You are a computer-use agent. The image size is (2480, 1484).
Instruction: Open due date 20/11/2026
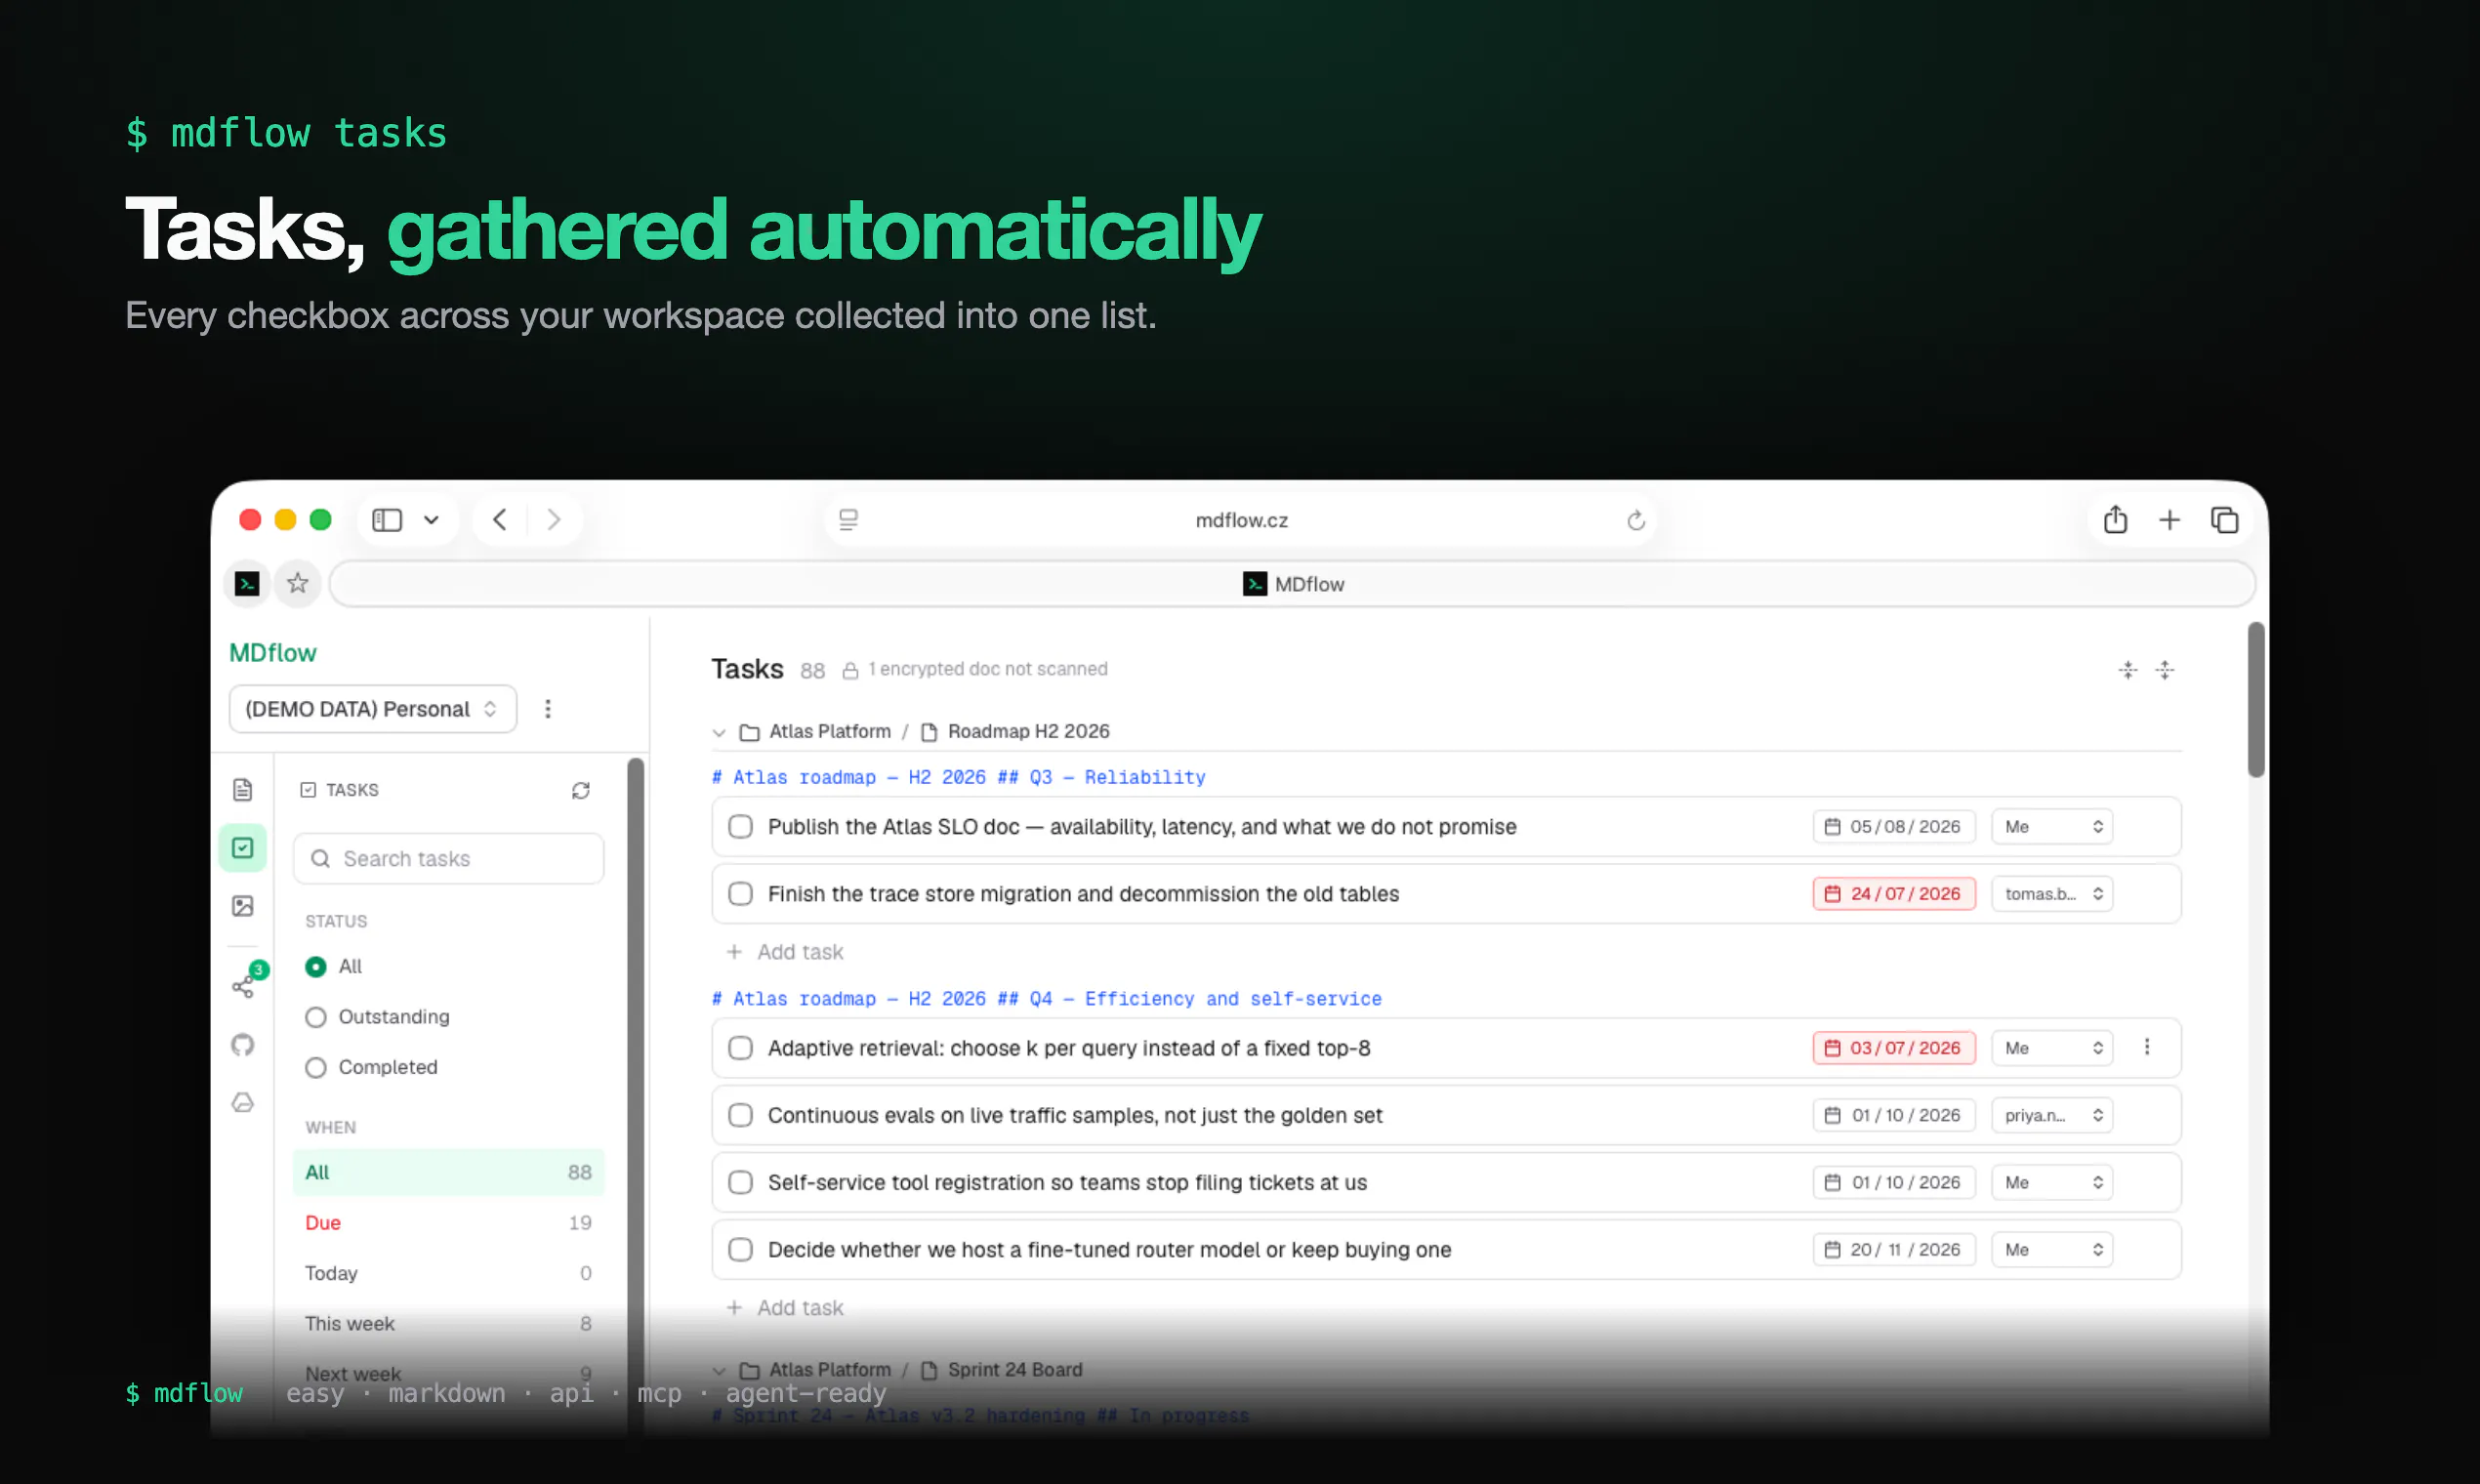(1894, 1249)
